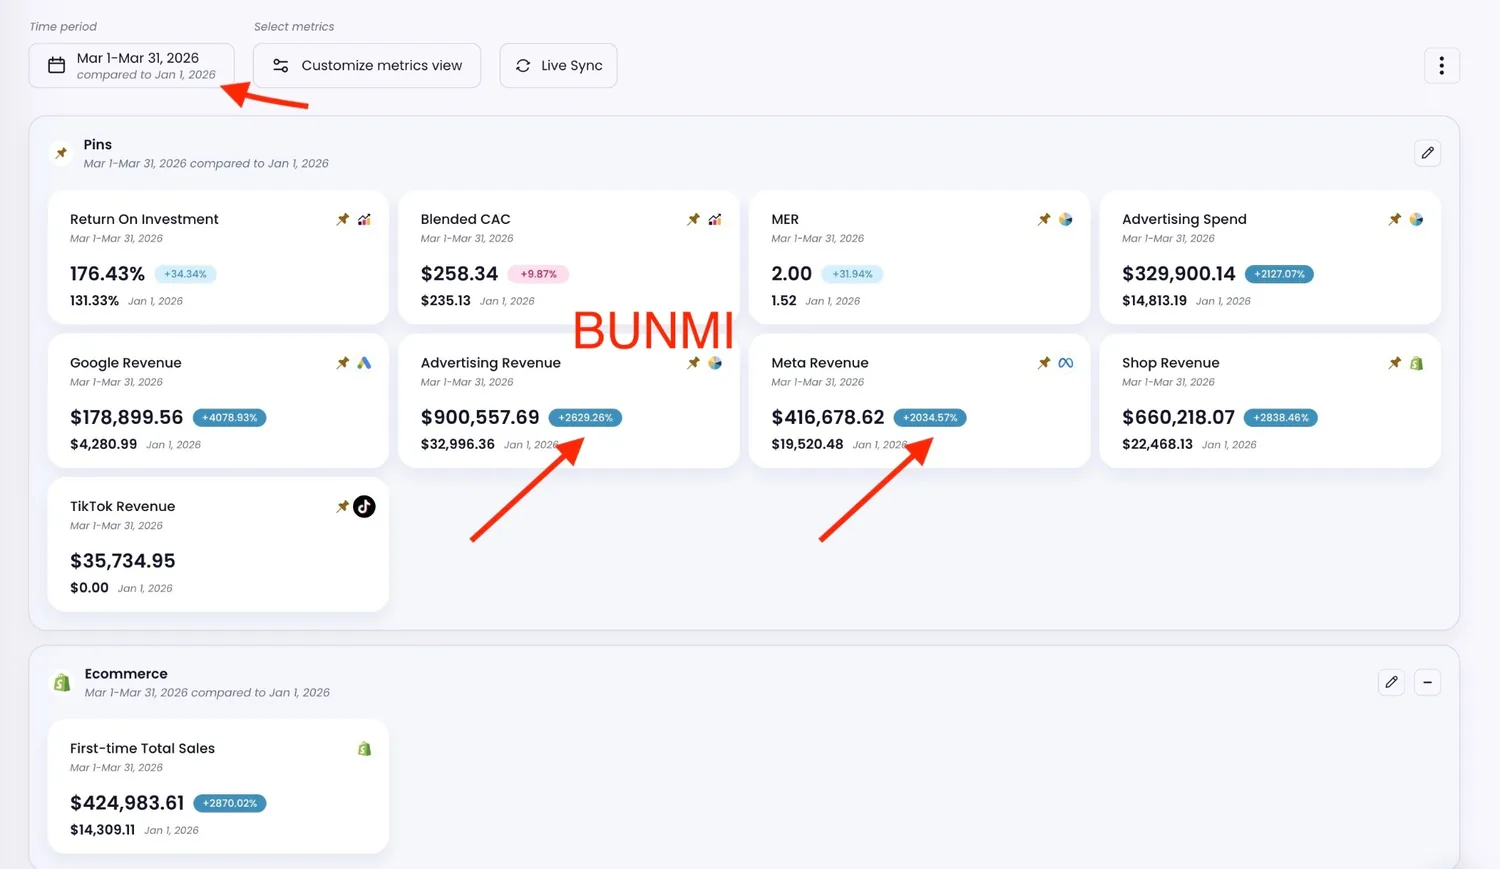Click the +34.34% change badge

(x=185, y=274)
